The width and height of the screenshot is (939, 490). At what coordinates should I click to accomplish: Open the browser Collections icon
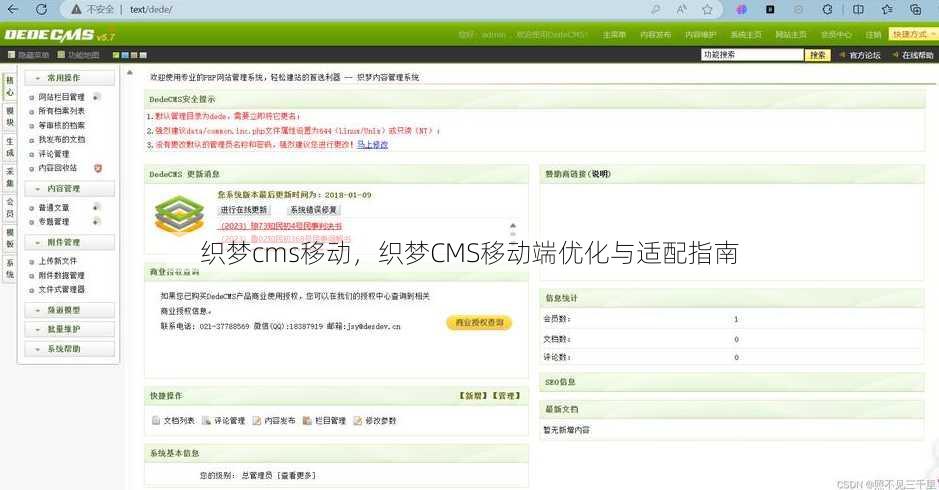pyautogui.click(x=916, y=9)
